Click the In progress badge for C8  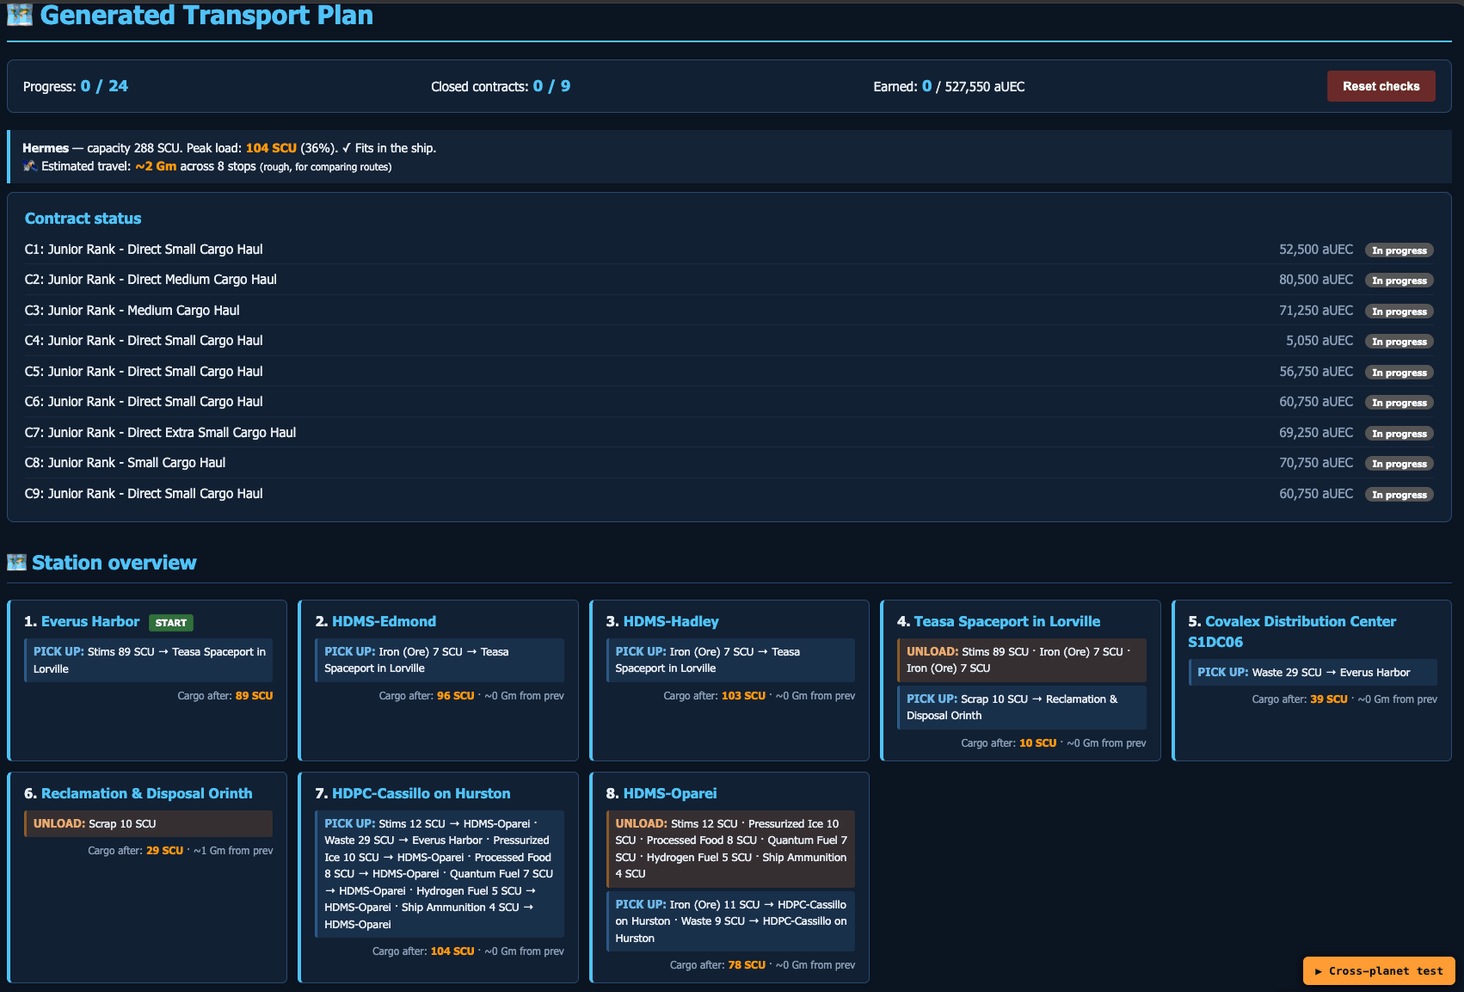pos(1399,464)
